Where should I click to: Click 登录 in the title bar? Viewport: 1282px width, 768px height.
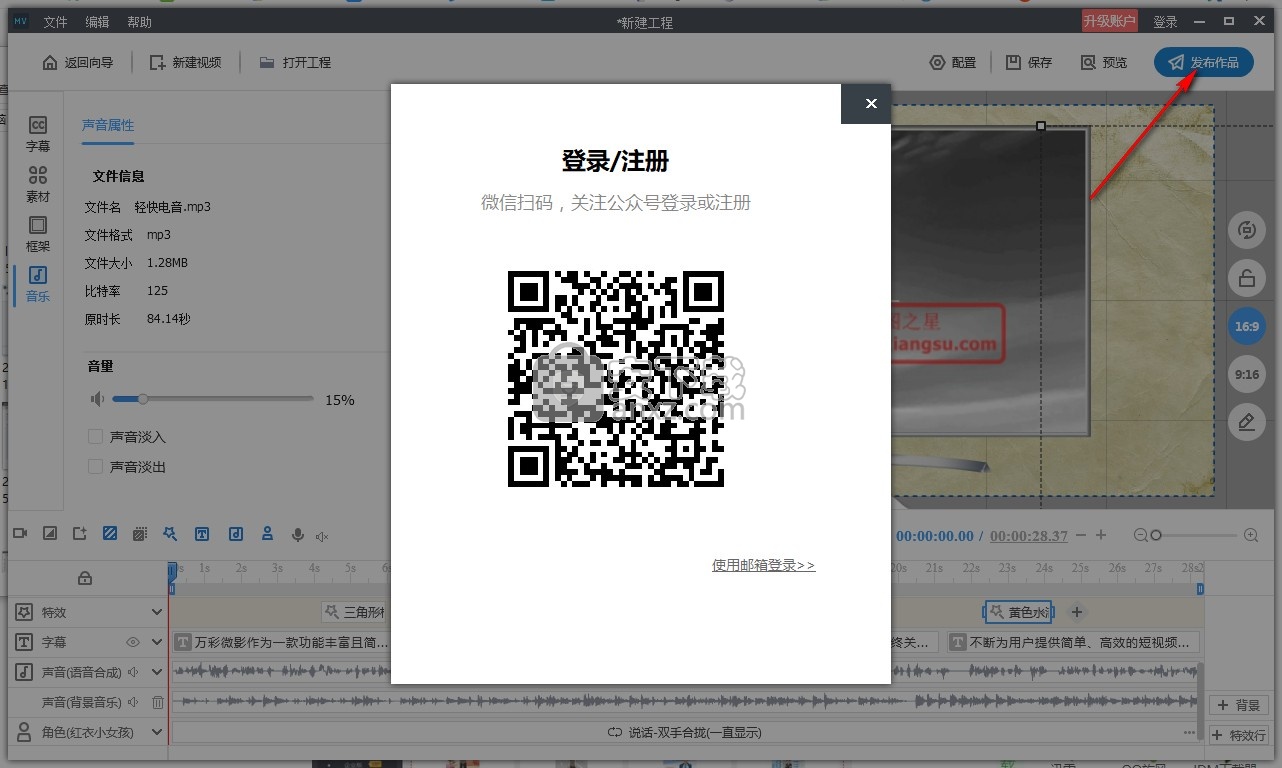1165,22
